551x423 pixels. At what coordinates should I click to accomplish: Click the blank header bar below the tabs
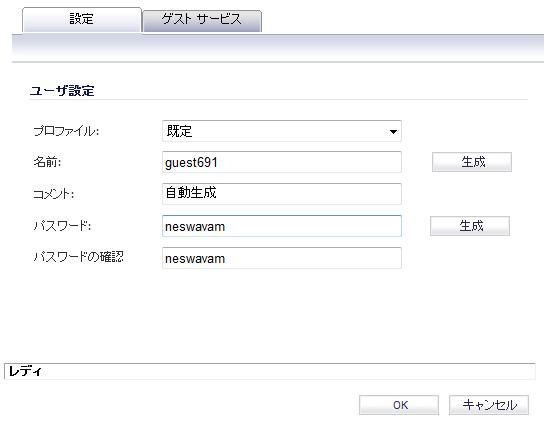(x=278, y=48)
